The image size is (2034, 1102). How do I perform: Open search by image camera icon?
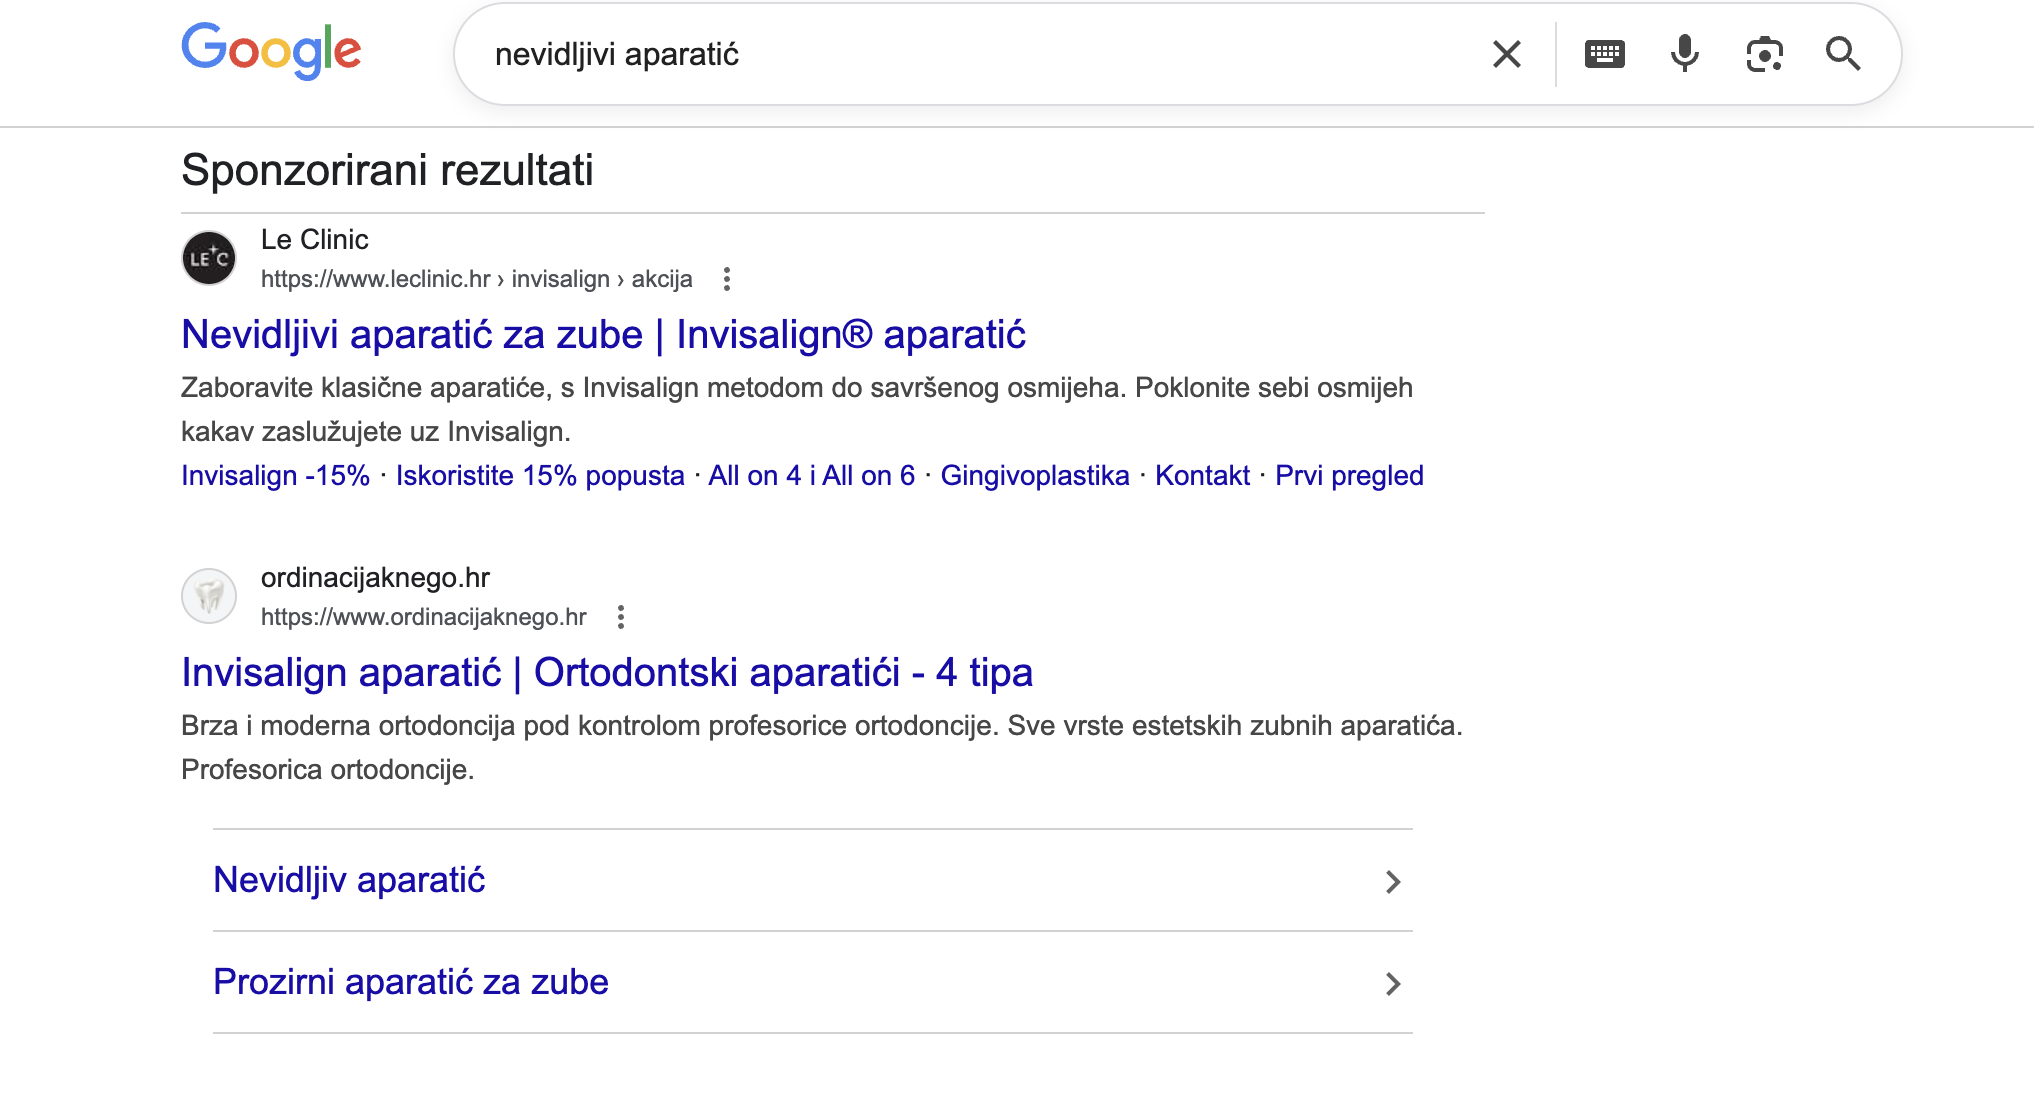1764,54
